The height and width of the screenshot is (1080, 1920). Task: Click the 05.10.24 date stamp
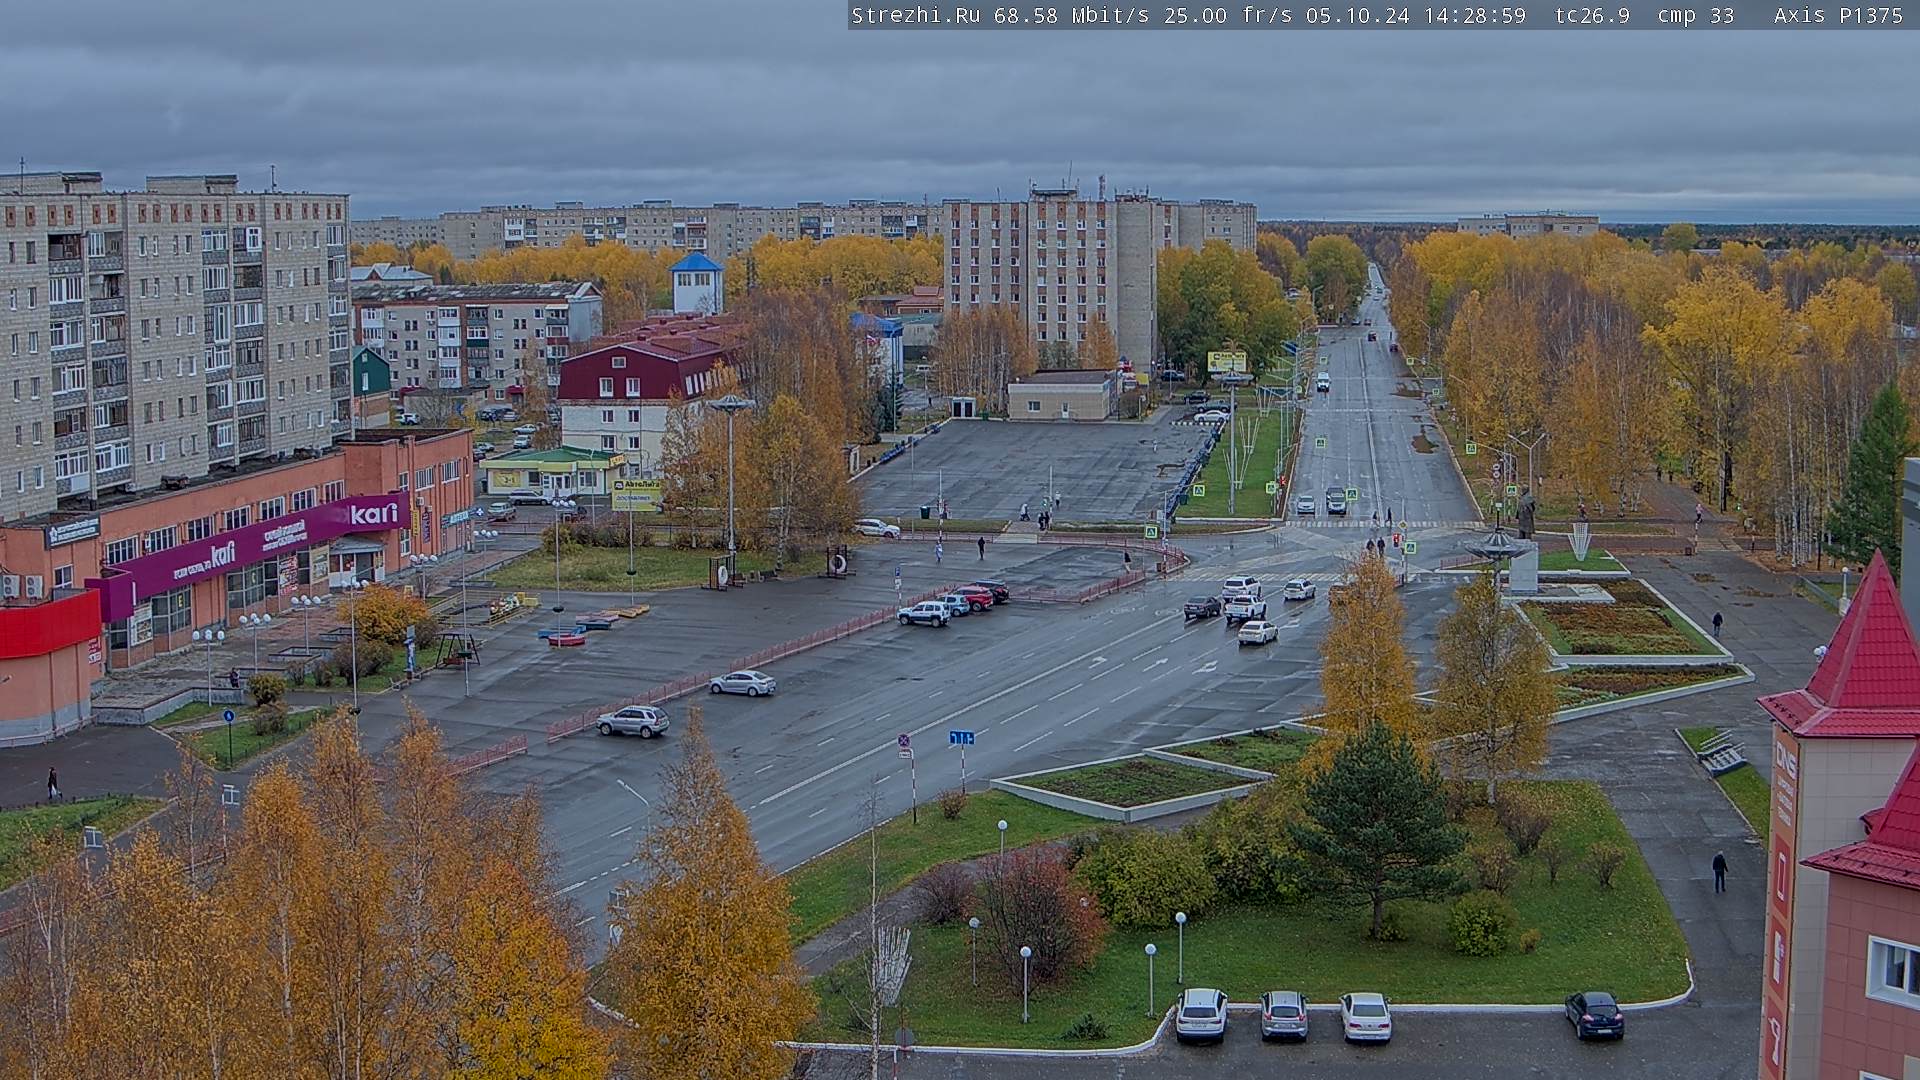[1357, 15]
